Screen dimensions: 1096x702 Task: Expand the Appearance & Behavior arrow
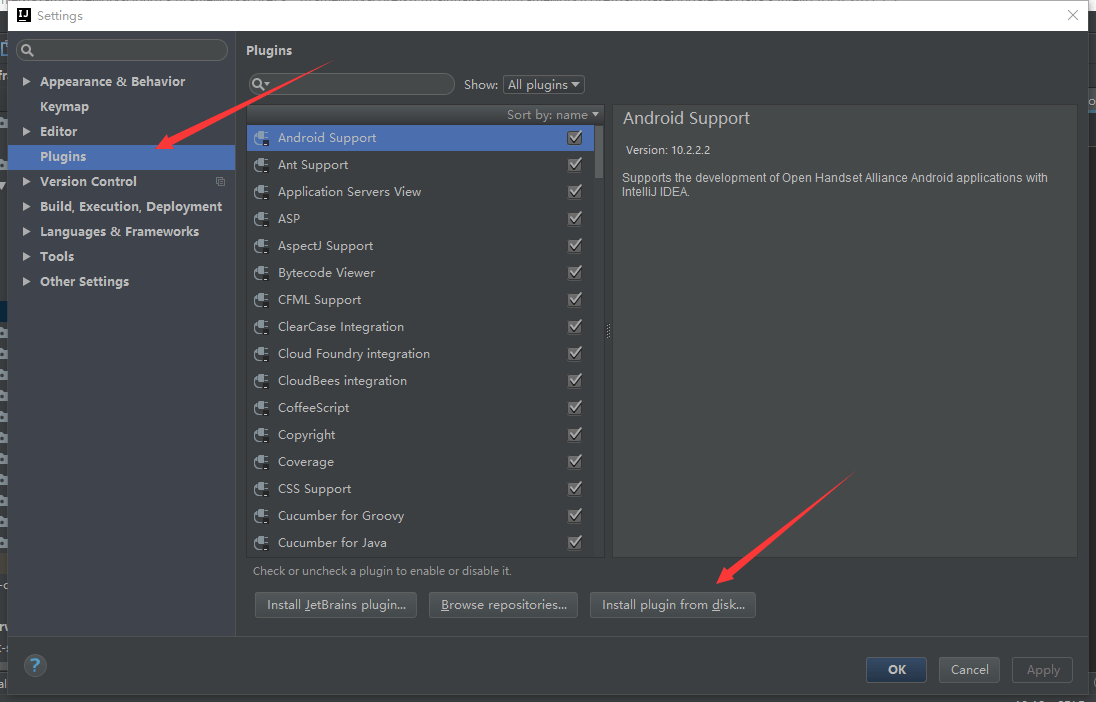27,82
